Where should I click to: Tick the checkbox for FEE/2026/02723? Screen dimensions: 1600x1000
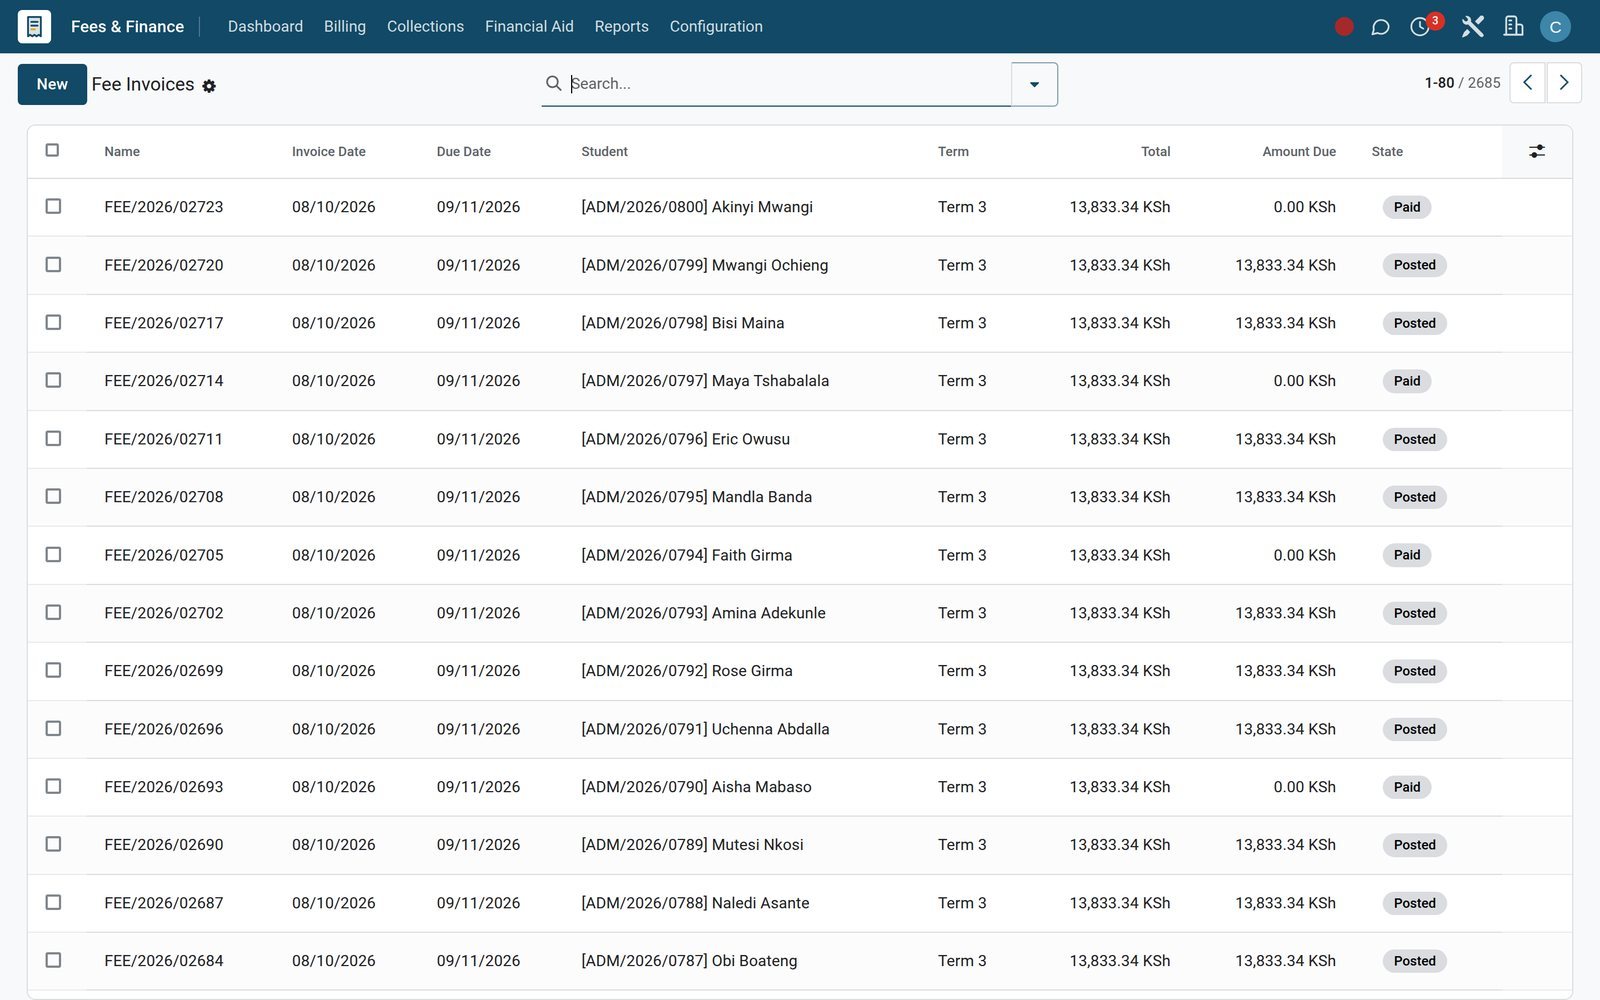point(53,206)
